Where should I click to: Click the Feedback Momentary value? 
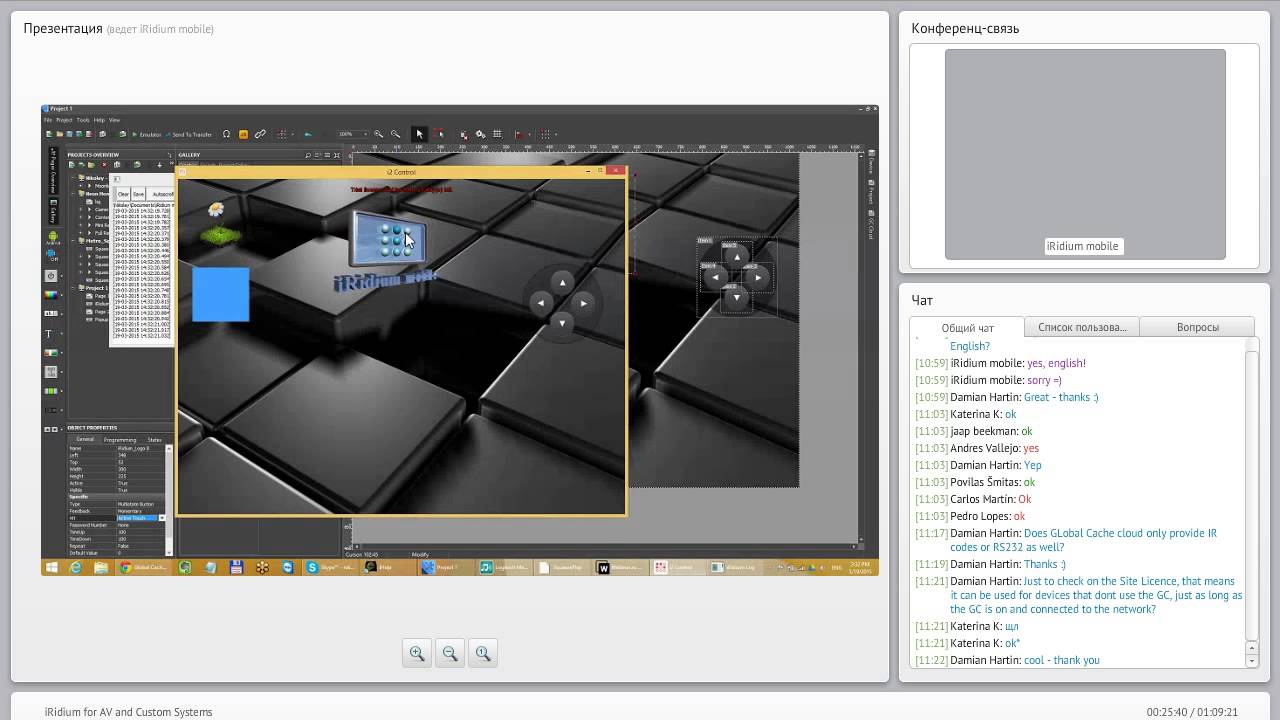click(140, 511)
